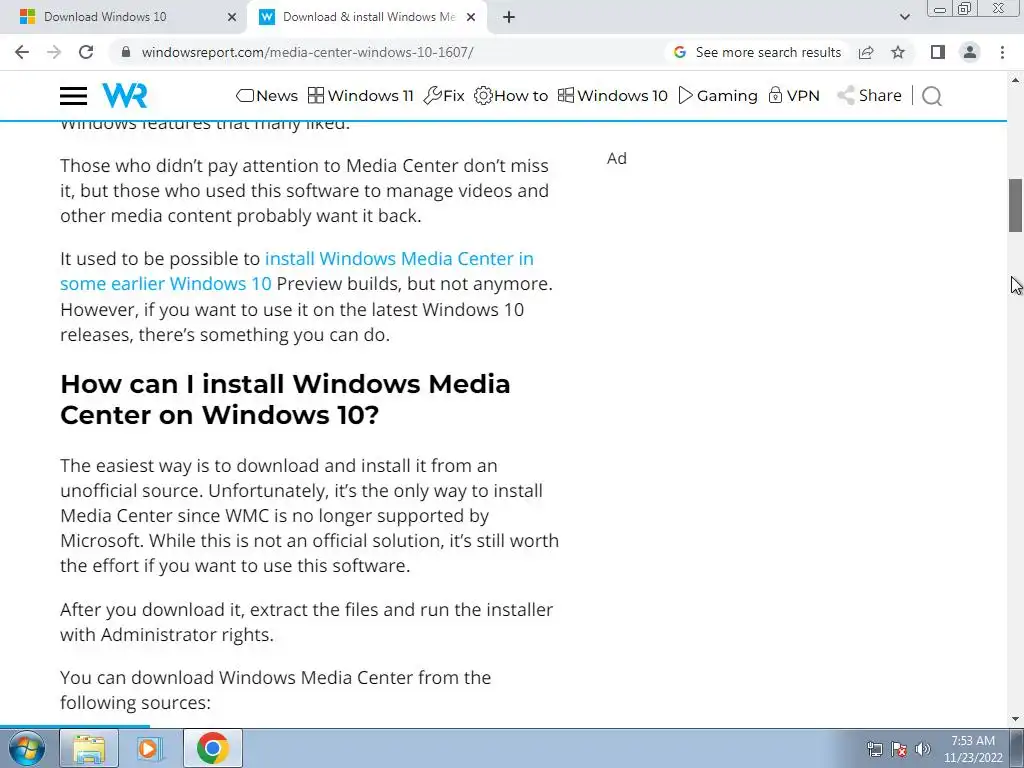Open the Gaming section
The width and height of the screenshot is (1024, 768).
pos(718,95)
